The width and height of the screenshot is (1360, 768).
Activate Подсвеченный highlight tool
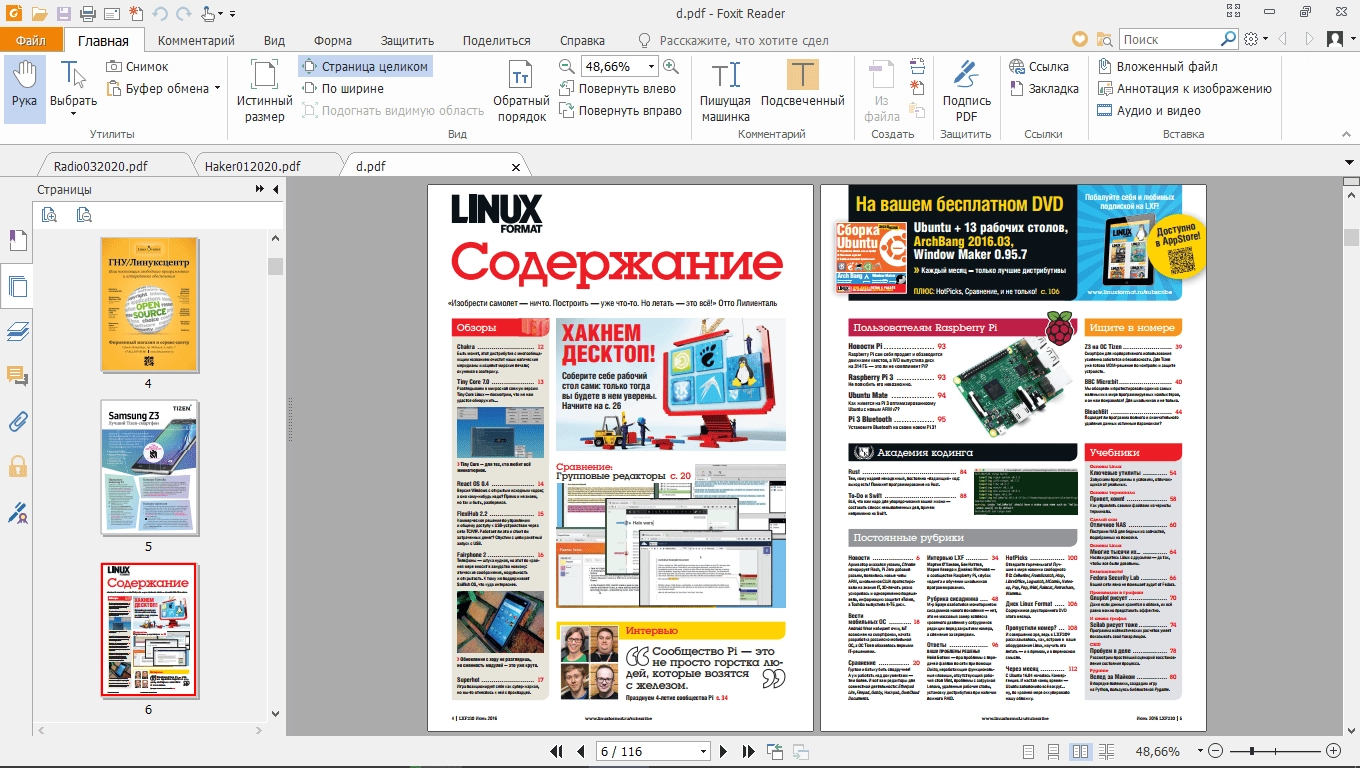pos(803,82)
